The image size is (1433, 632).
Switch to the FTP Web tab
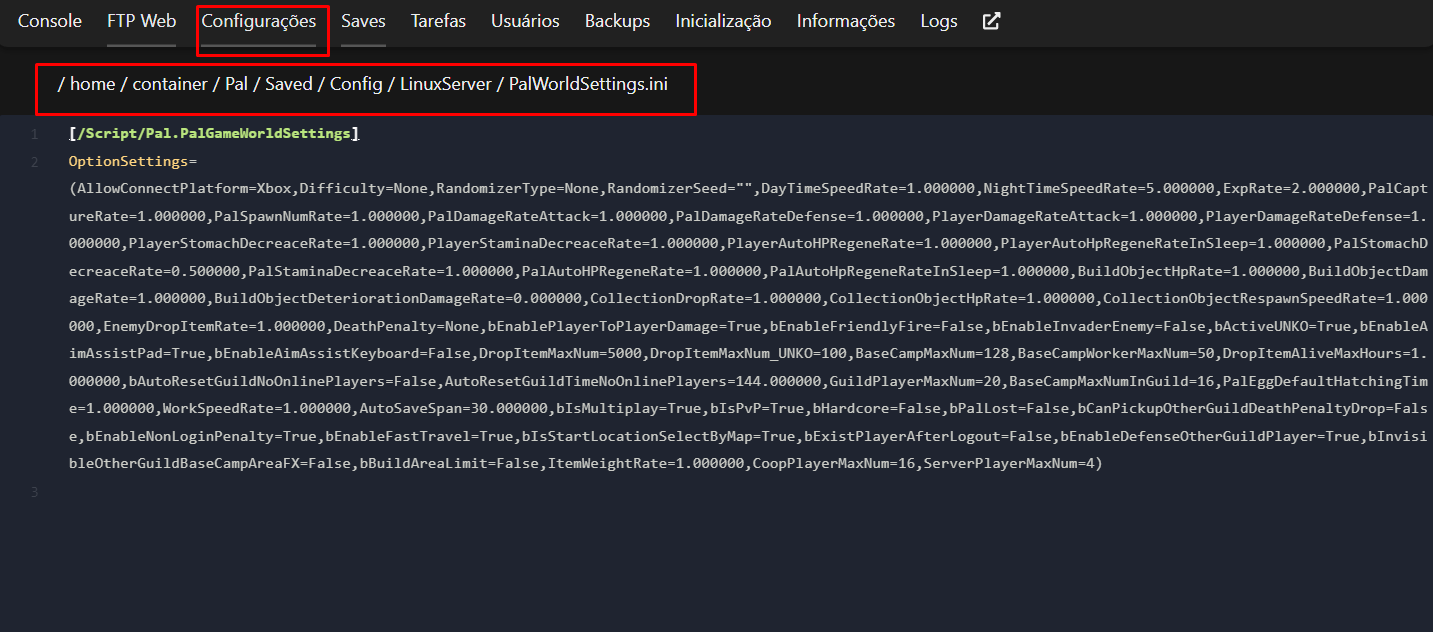(142, 21)
